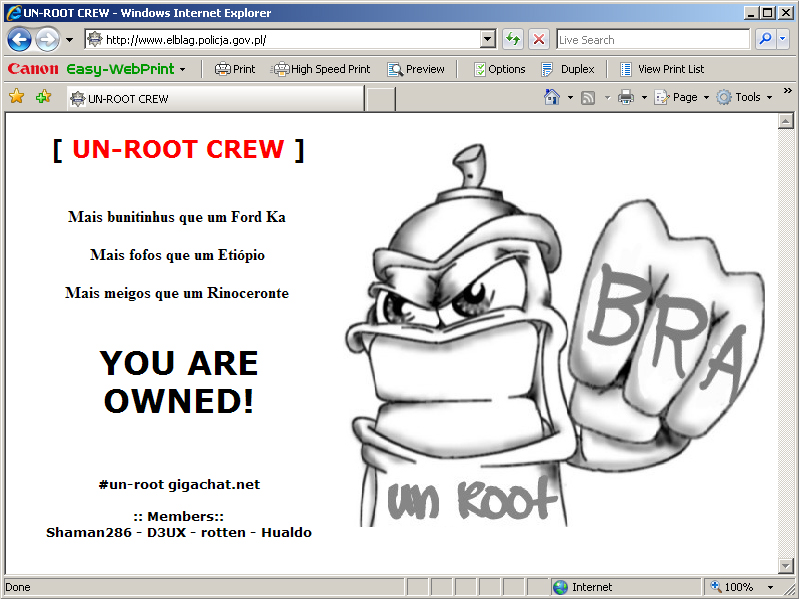Click the scroll up arrow on the page scrollbar
The width and height of the screenshot is (799, 599).
coord(786,121)
